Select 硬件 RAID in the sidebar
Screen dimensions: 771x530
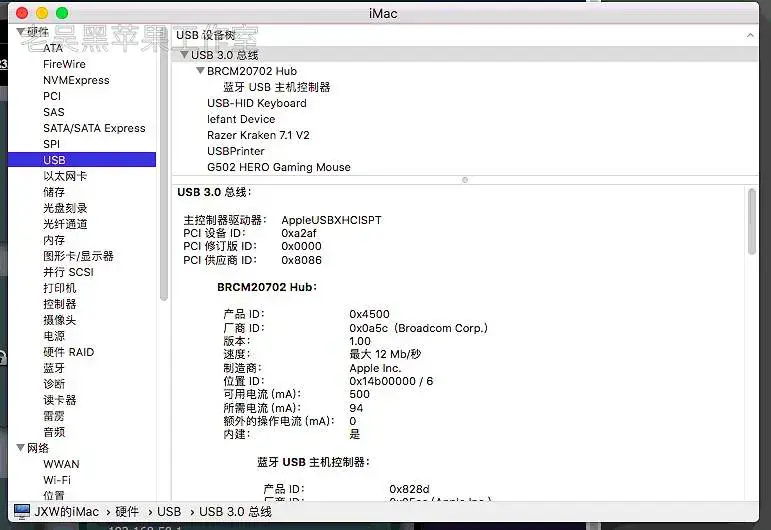[68, 352]
